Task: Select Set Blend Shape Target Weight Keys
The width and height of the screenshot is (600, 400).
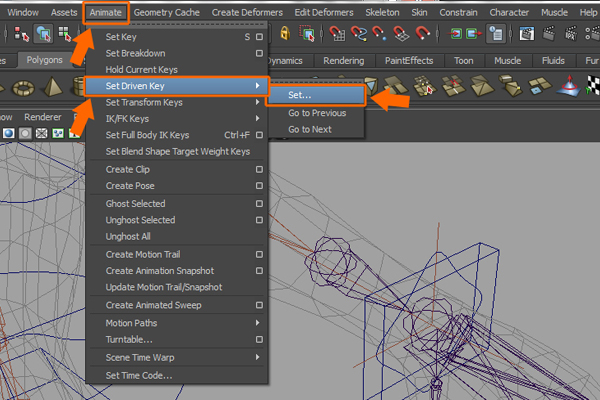Action: 176,152
